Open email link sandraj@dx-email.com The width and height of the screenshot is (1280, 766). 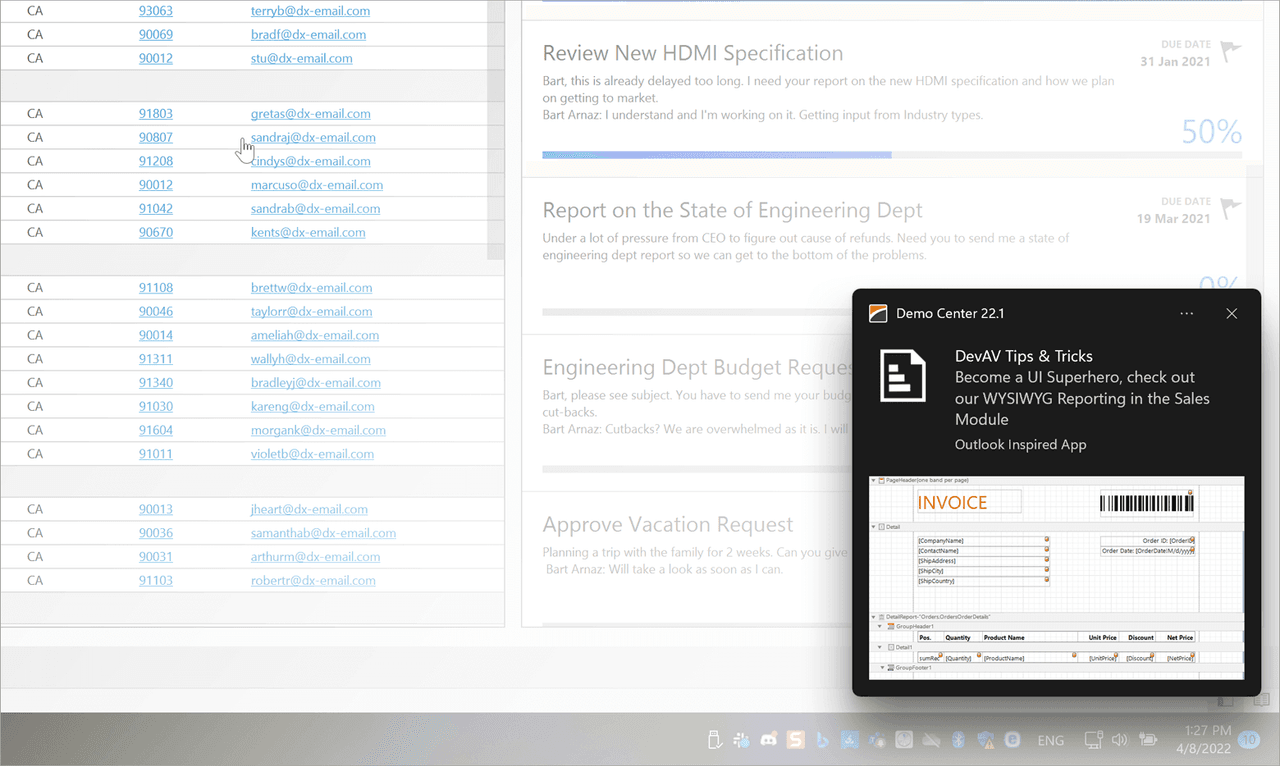(x=313, y=137)
